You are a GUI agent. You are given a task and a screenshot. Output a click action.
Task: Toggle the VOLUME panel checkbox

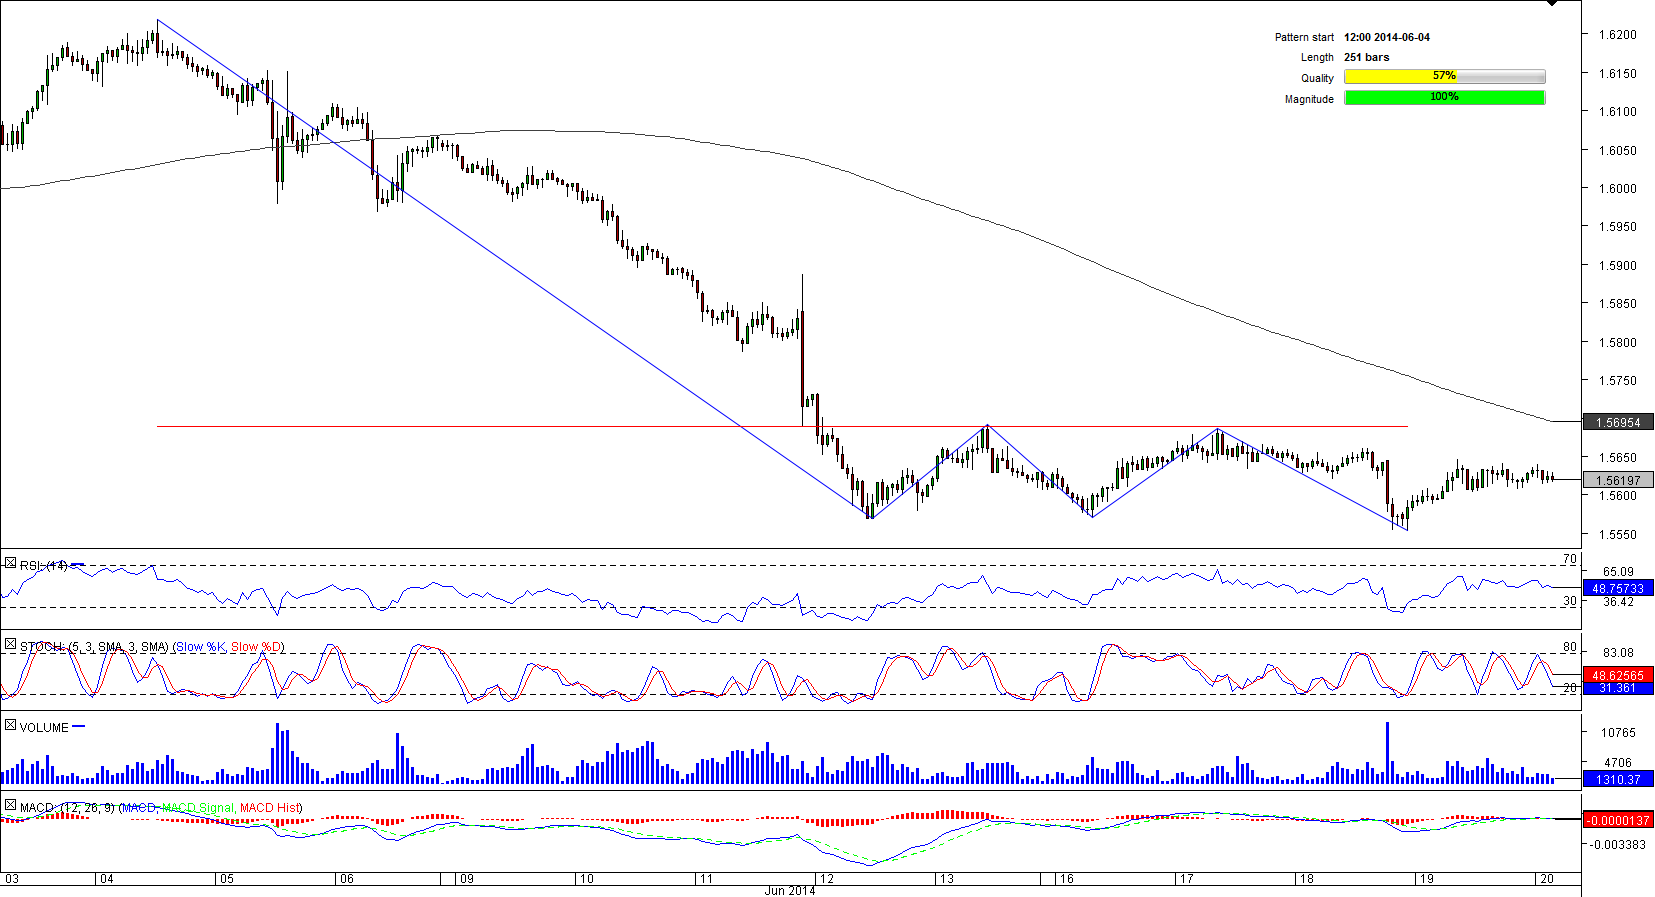(x=10, y=725)
